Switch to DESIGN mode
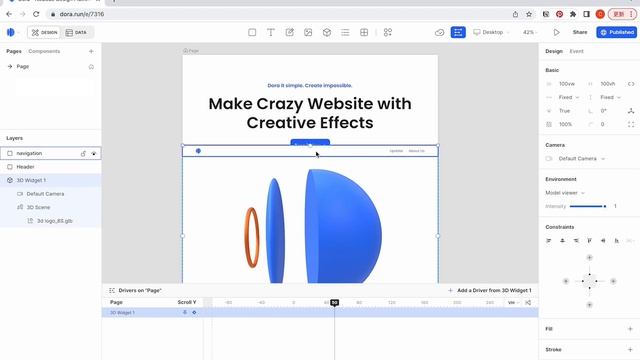640x360 pixels. [44, 32]
